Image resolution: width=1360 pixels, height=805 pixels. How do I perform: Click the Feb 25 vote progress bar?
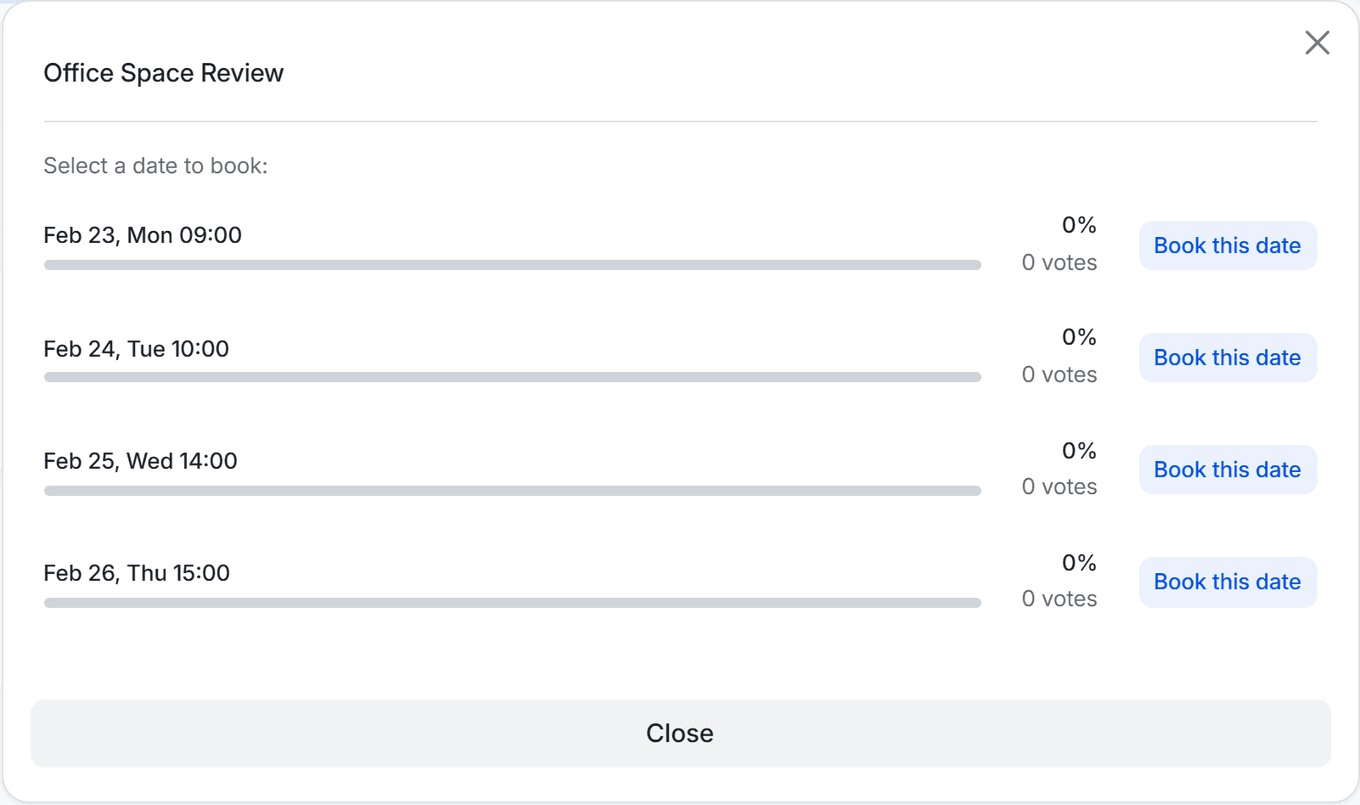pyautogui.click(x=512, y=490)
